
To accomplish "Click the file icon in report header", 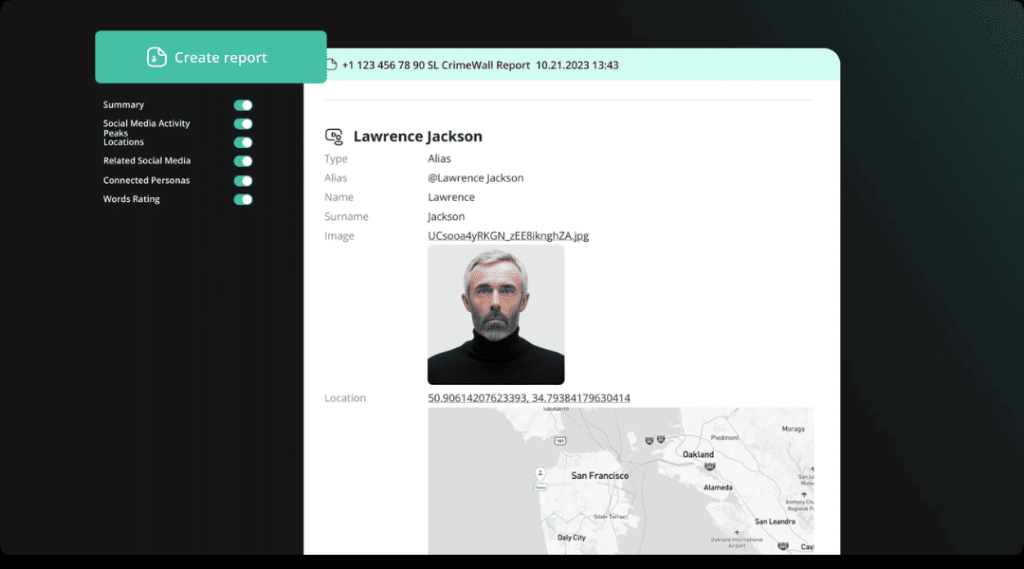I will coord(331,65).
